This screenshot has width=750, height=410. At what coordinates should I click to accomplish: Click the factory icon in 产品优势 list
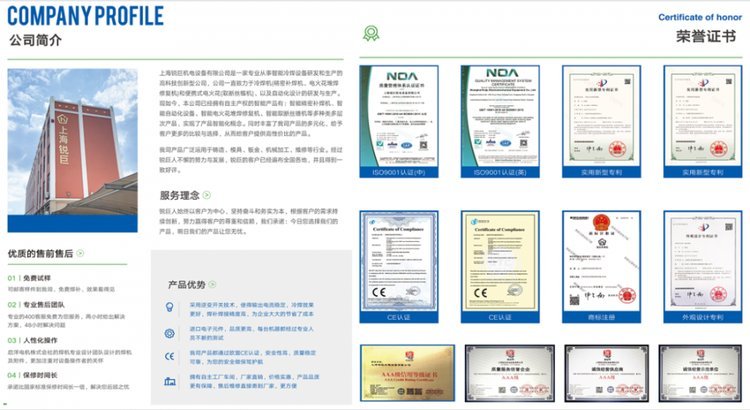pyautogui.click(x=171, y=381)
